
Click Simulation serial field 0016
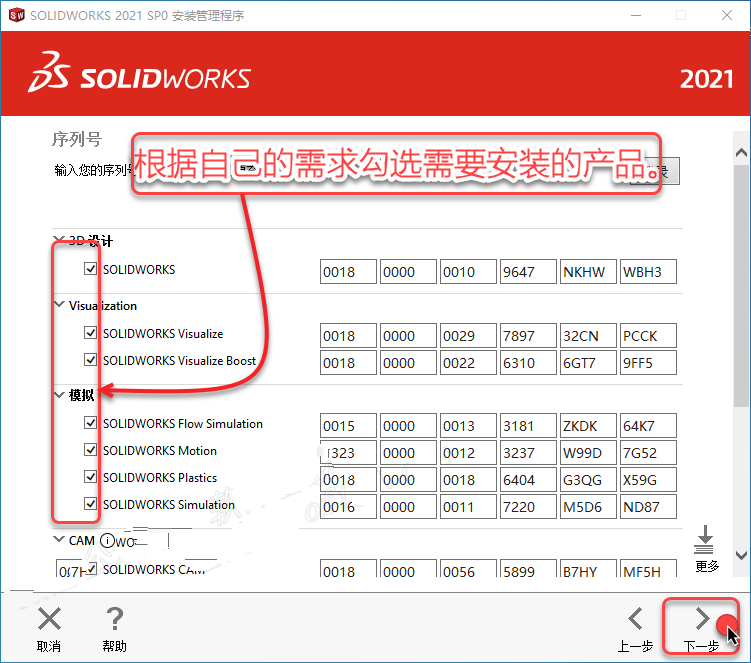[348, 506]
